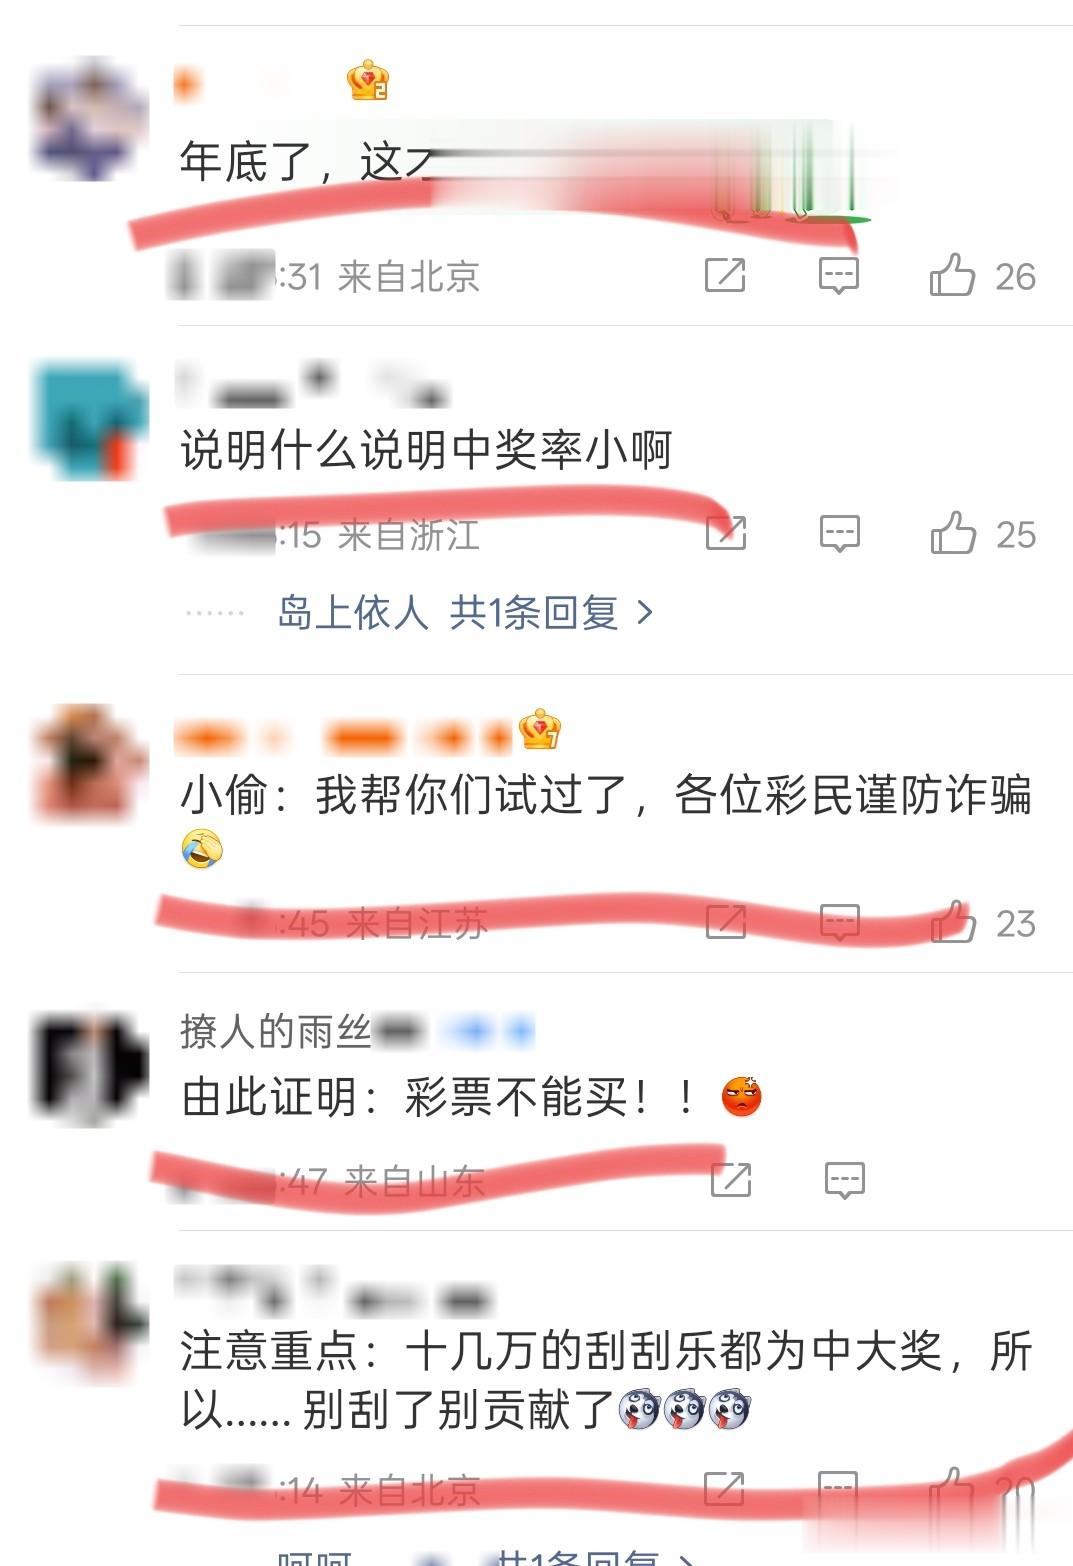Open 岛上依人 user profile link

(x=353, y=612)
